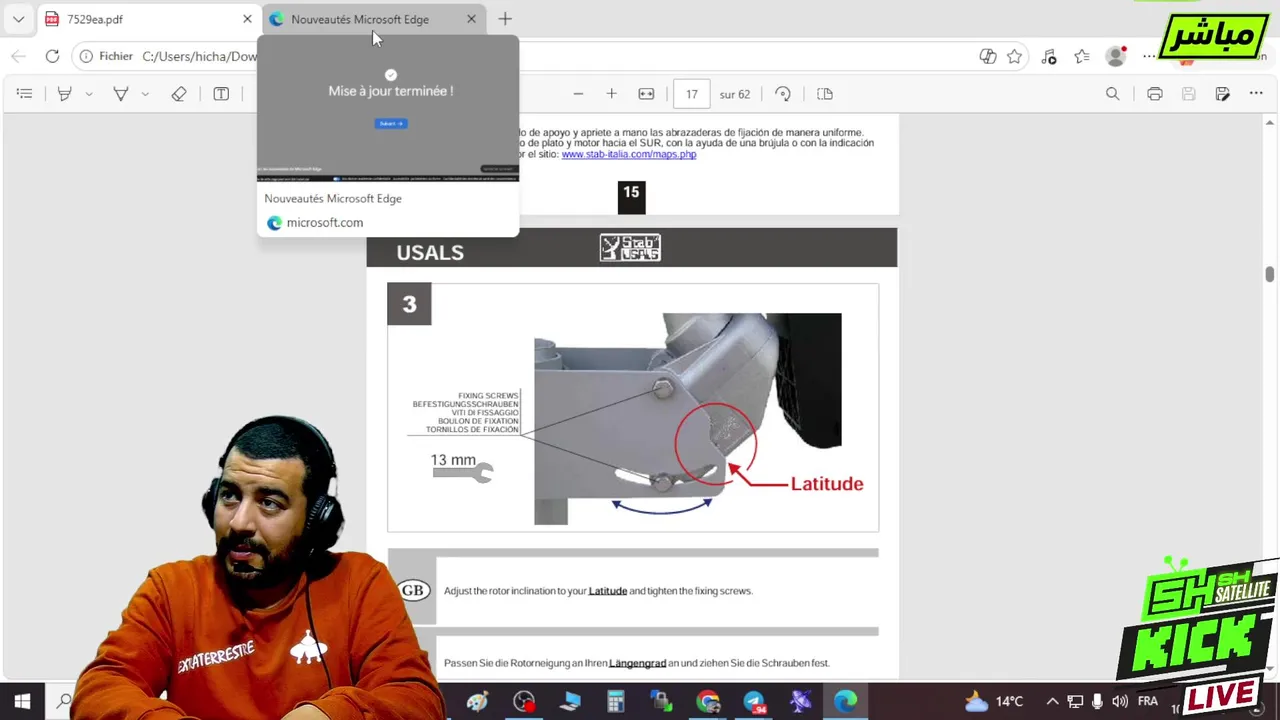Save the PDF document
1280x720 pixels.
click(1189, 94)
